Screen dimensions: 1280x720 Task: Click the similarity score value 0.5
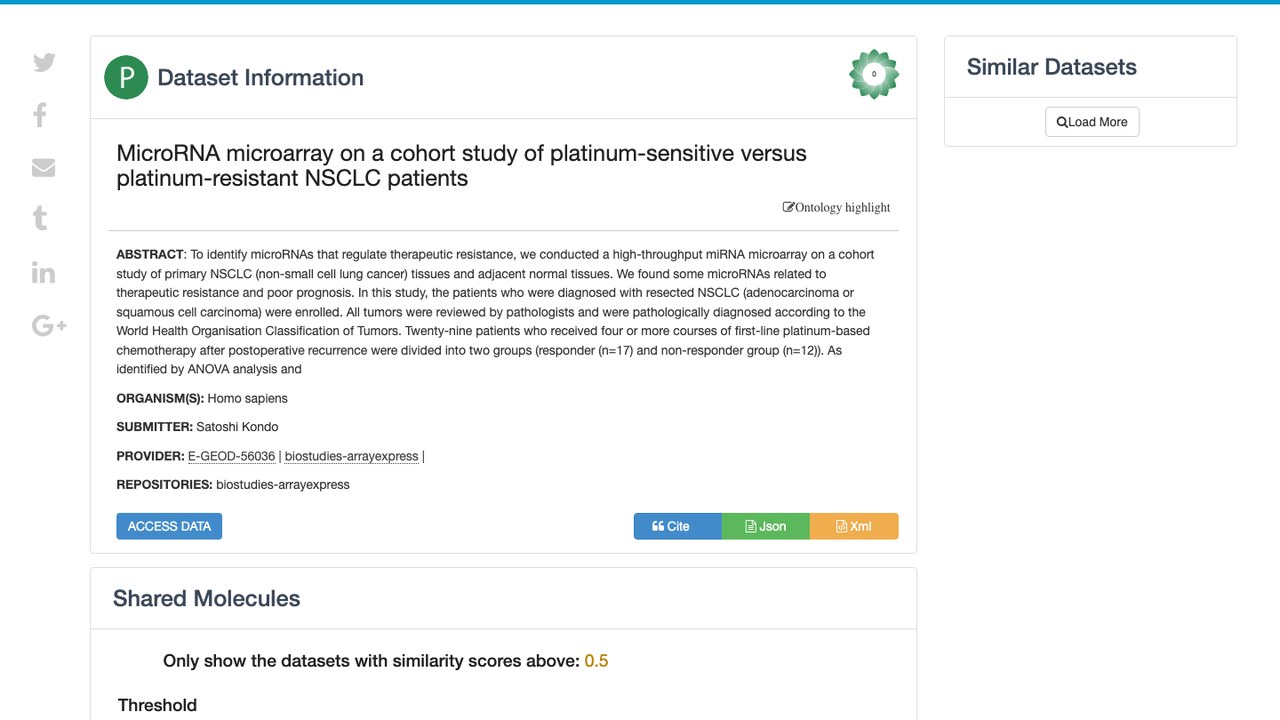pos(596,661)
